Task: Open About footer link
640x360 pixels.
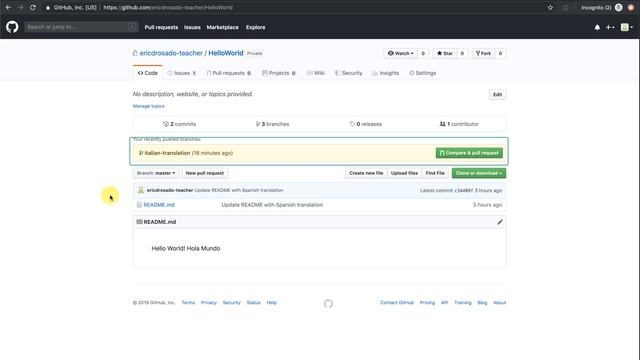Action: (500, 303)
